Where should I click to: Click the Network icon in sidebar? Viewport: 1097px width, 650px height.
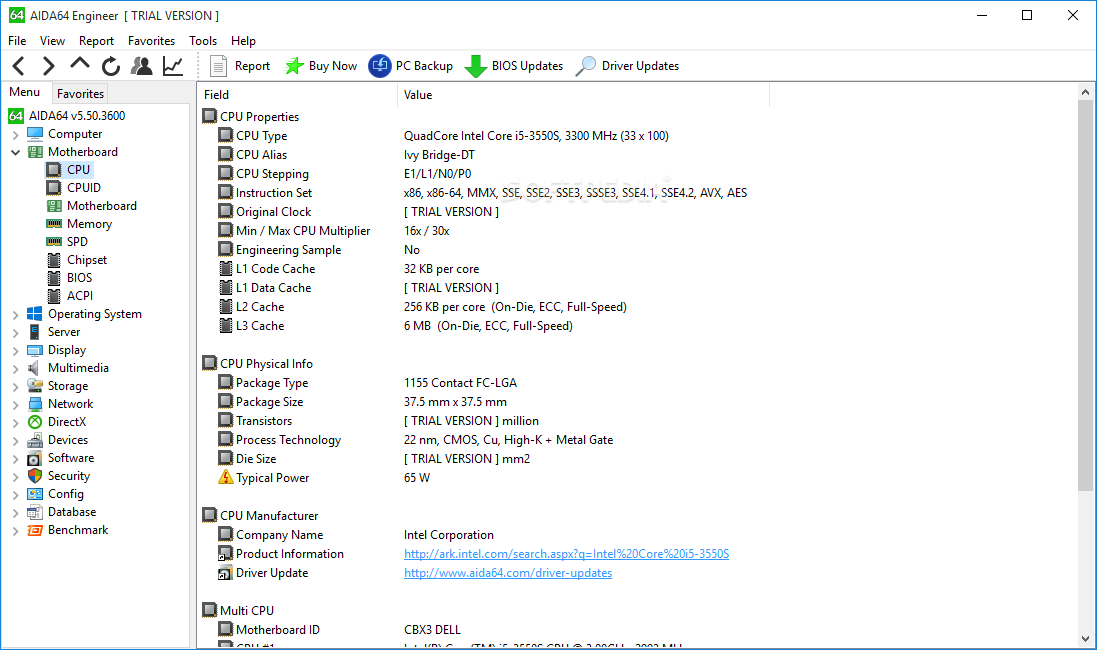click(35, 404)
